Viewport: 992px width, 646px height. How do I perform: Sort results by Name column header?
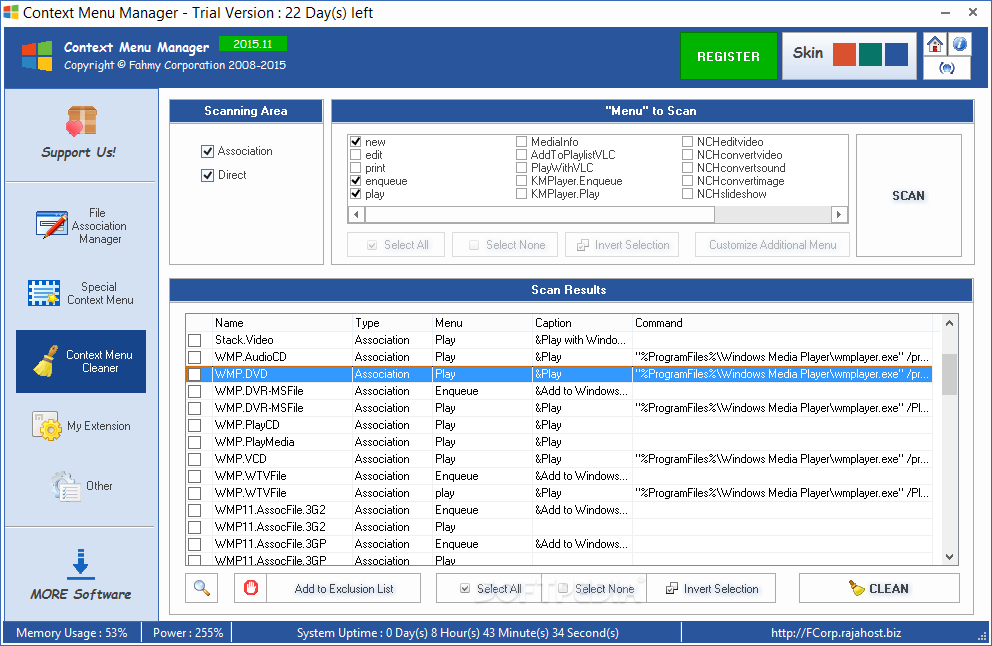point(282,323)
